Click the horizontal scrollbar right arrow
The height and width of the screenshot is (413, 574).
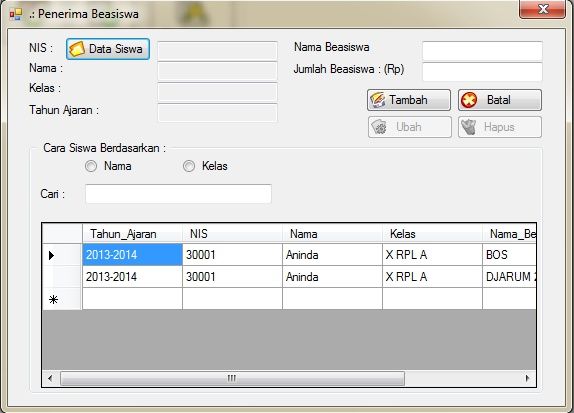point(528,378)
